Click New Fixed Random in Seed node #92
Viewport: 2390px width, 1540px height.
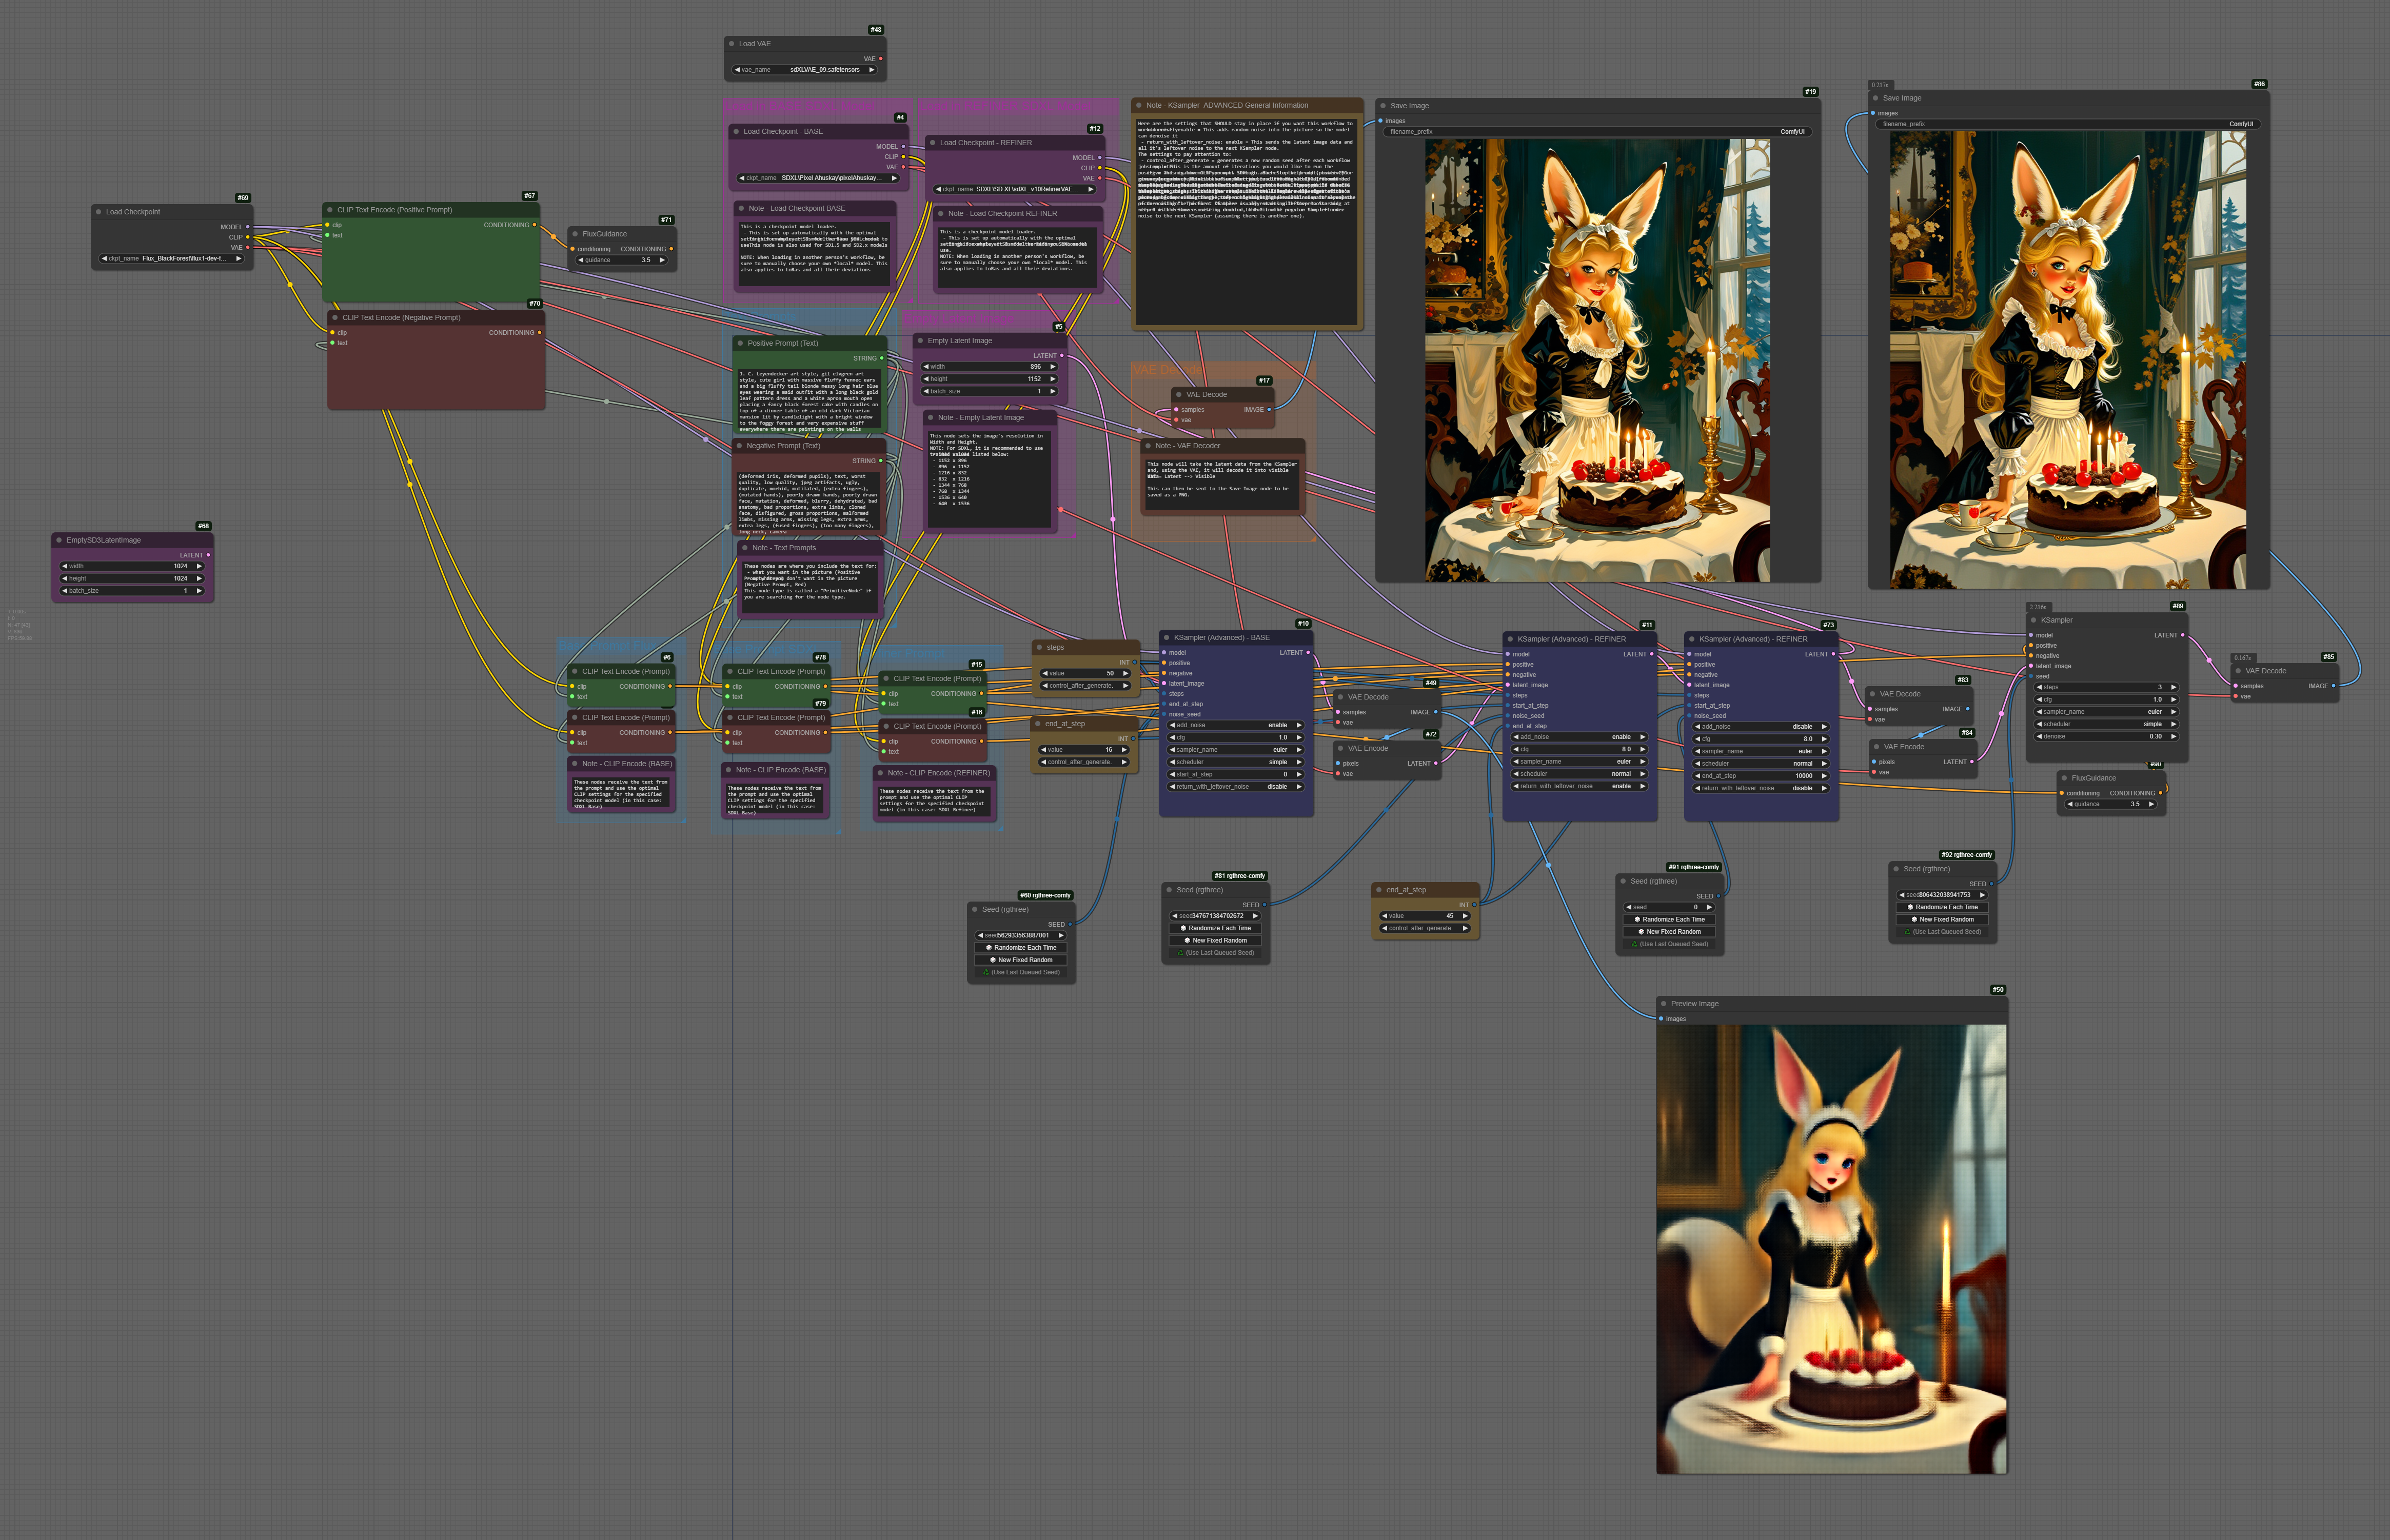click(1942, 920)
